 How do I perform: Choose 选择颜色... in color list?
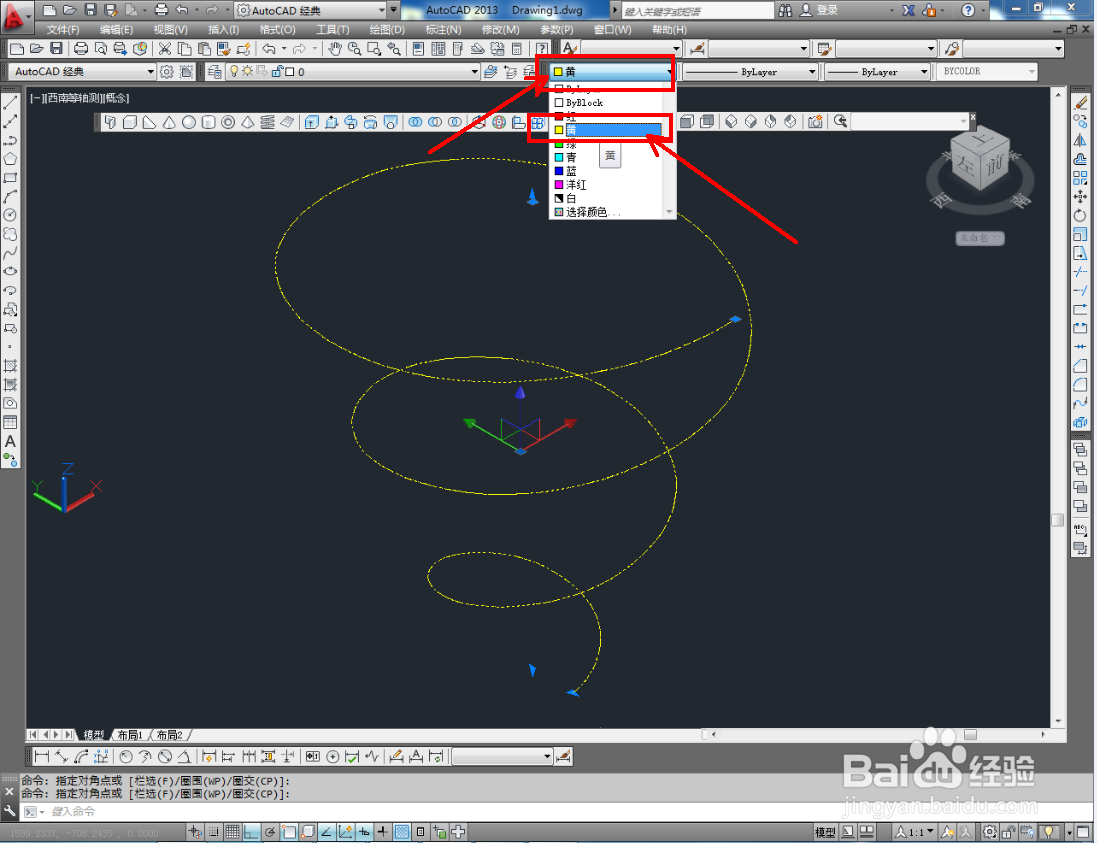point(594,212)
